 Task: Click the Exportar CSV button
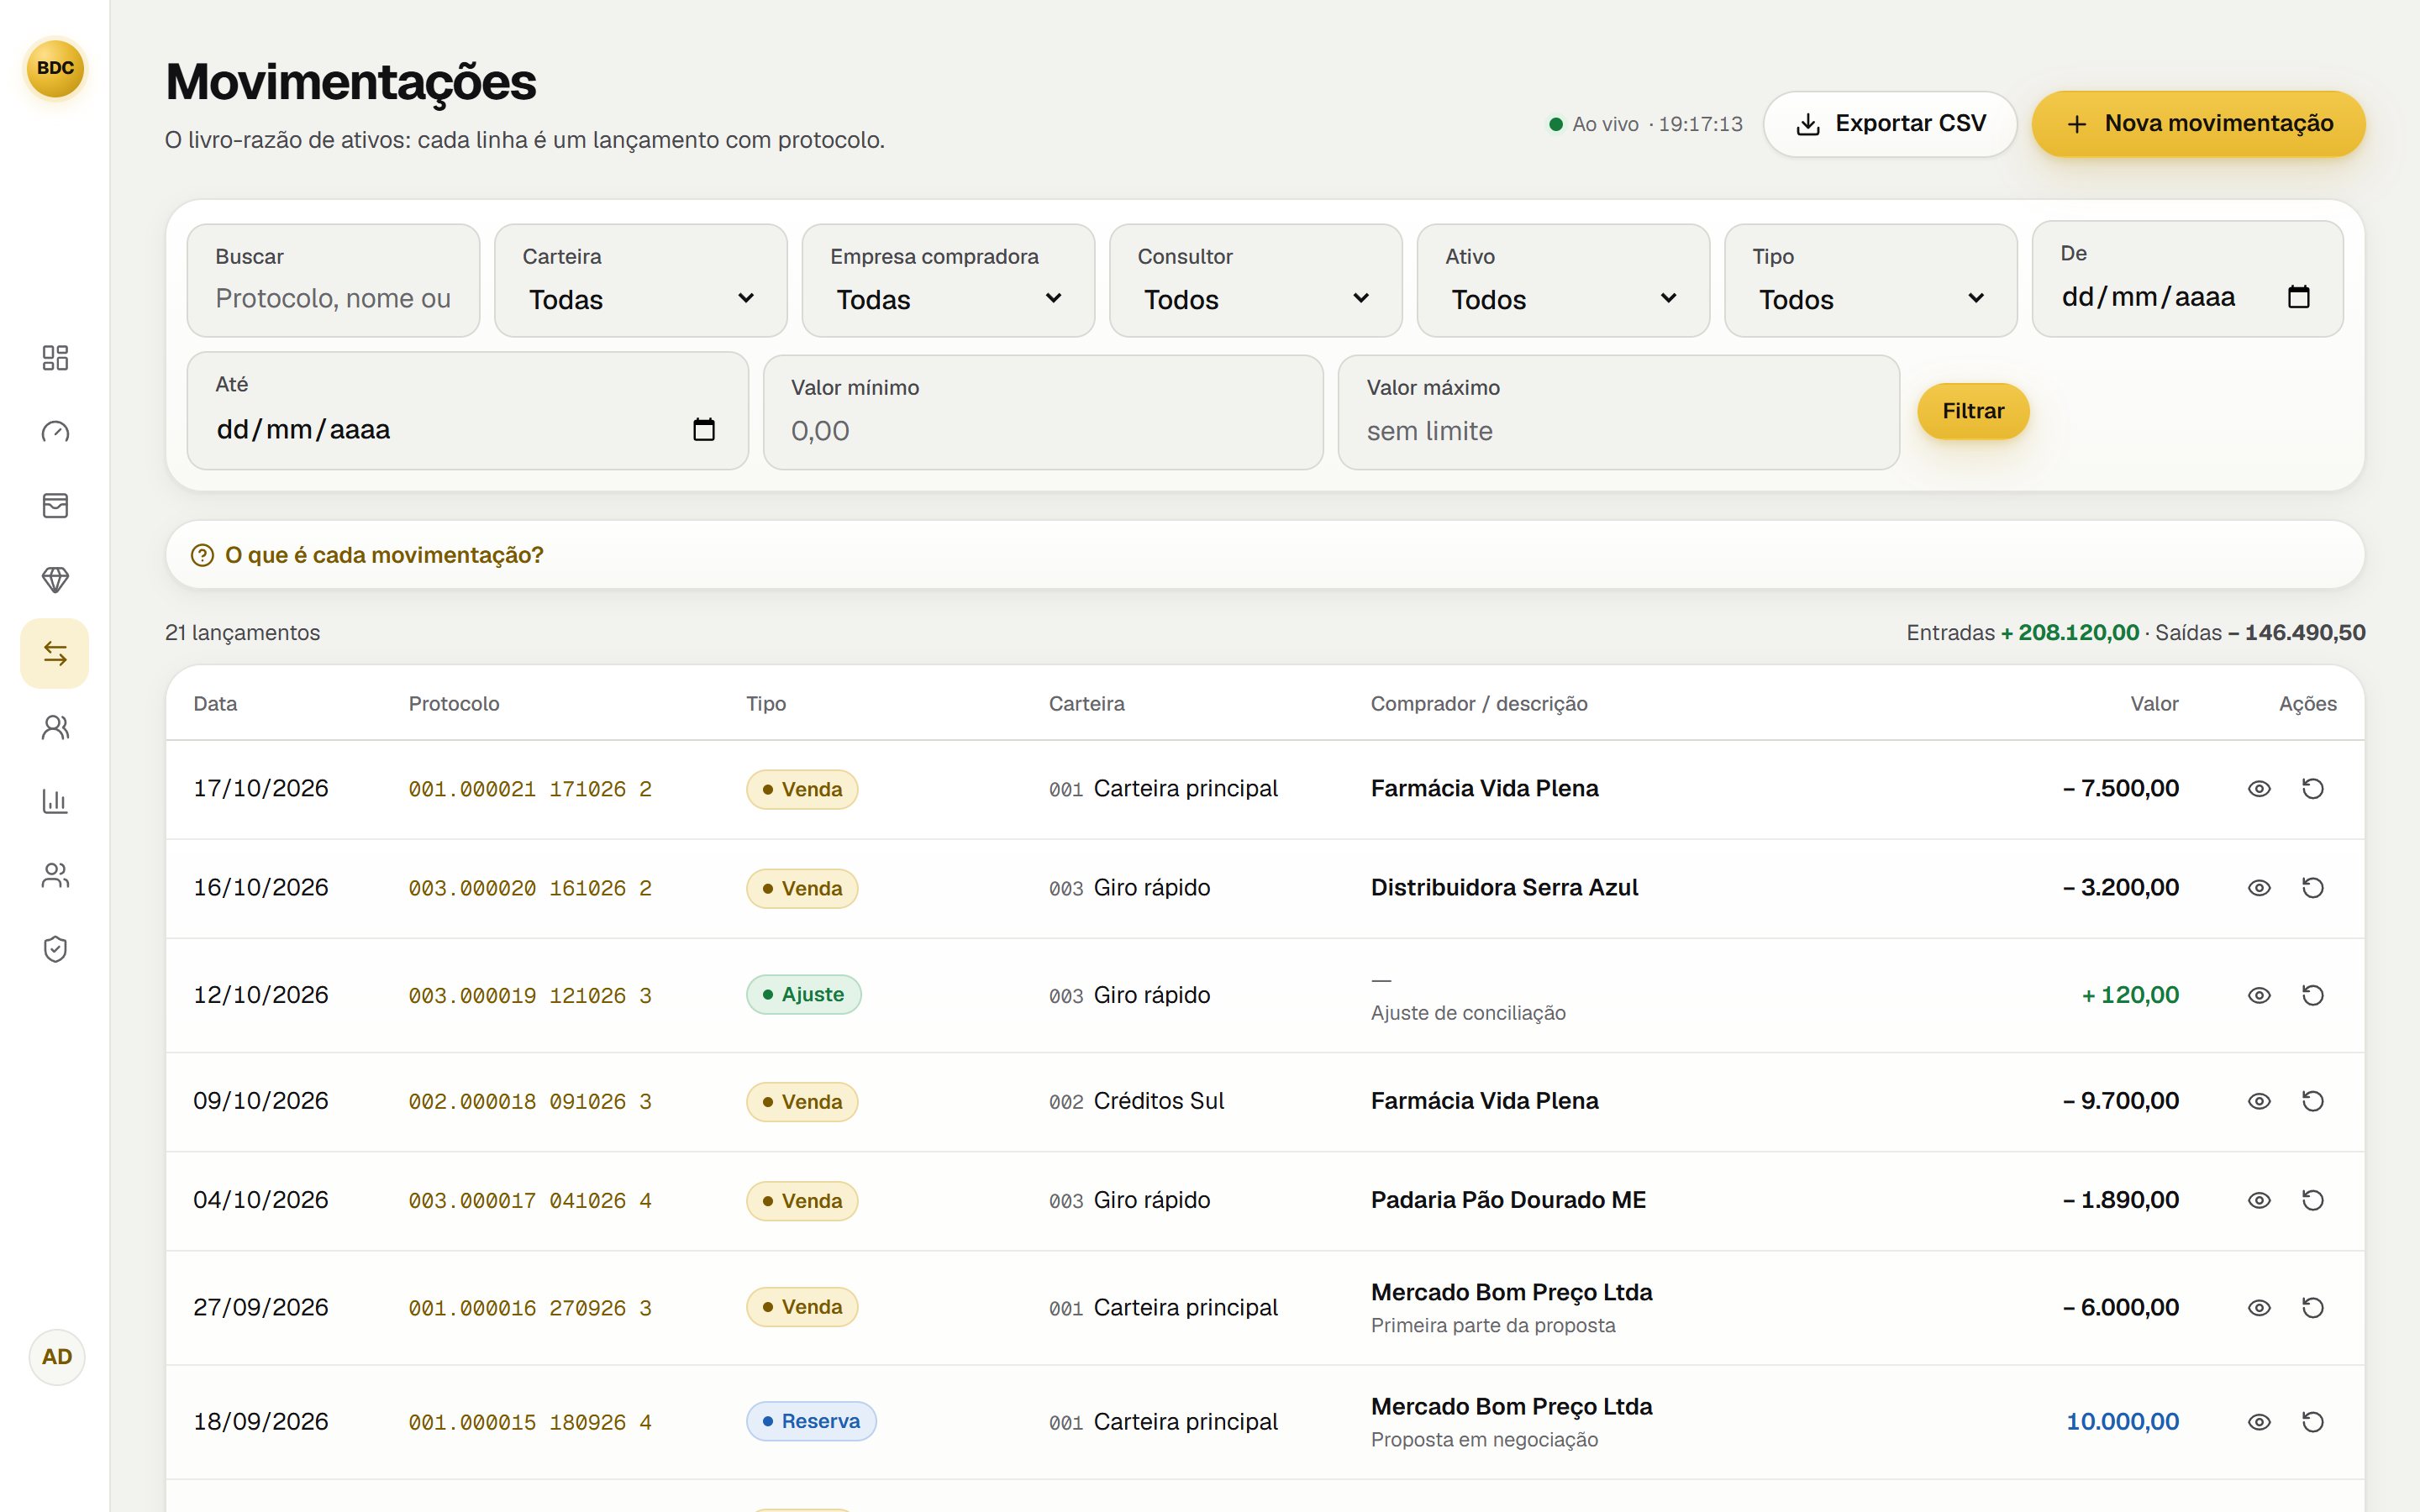(1890, 124)
